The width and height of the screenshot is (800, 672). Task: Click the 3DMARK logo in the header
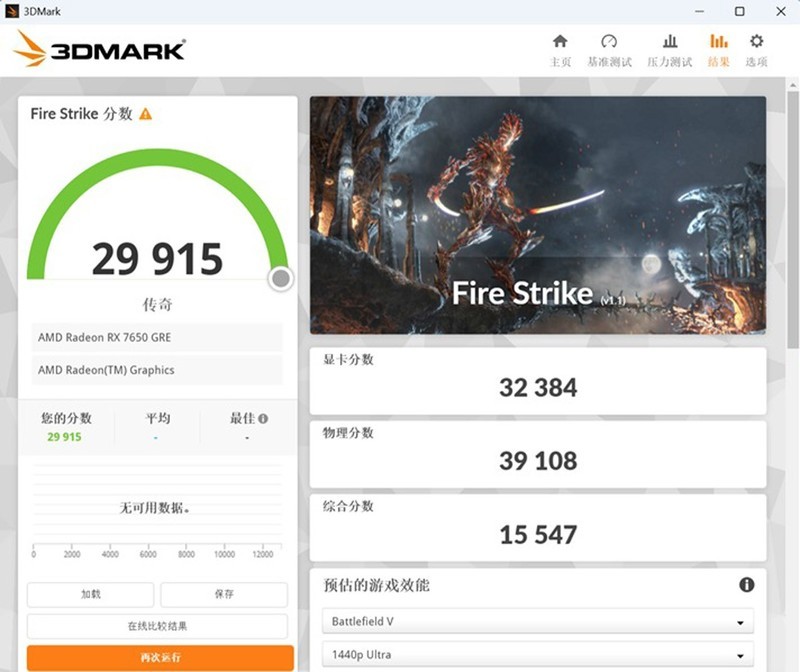(x=100, y=52)
